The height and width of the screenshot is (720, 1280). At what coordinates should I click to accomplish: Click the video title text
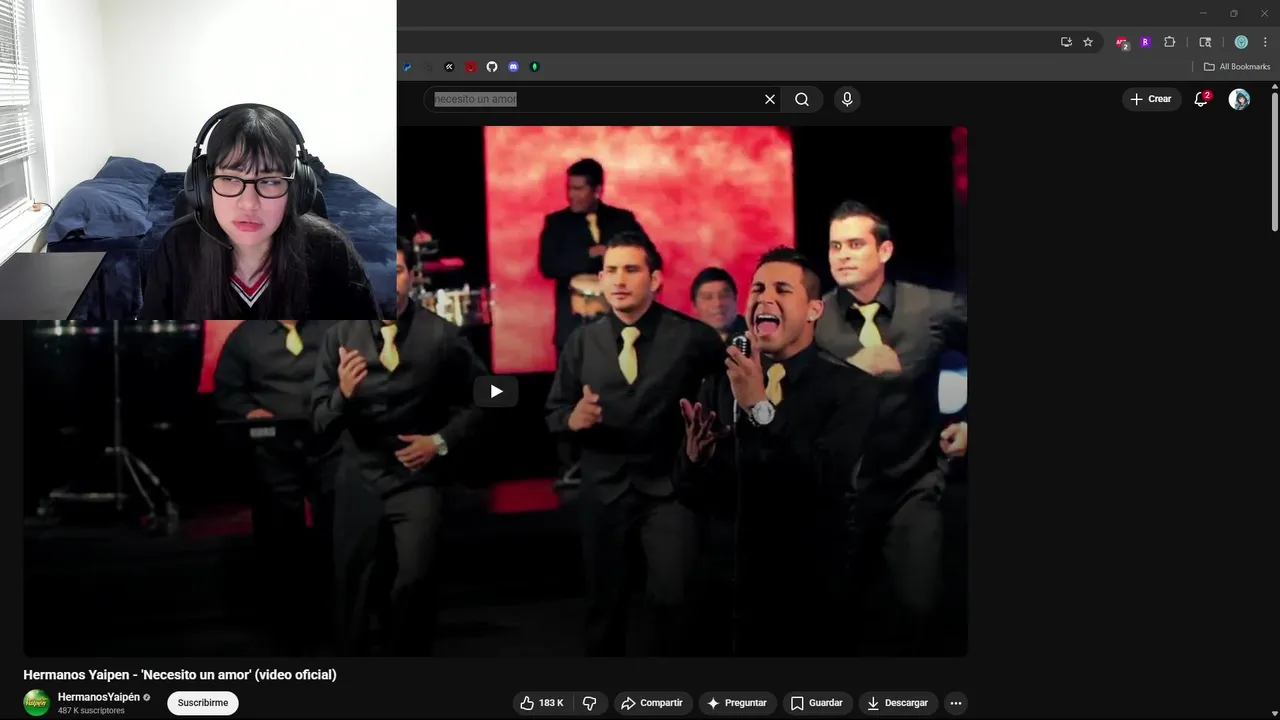point(180,675)
